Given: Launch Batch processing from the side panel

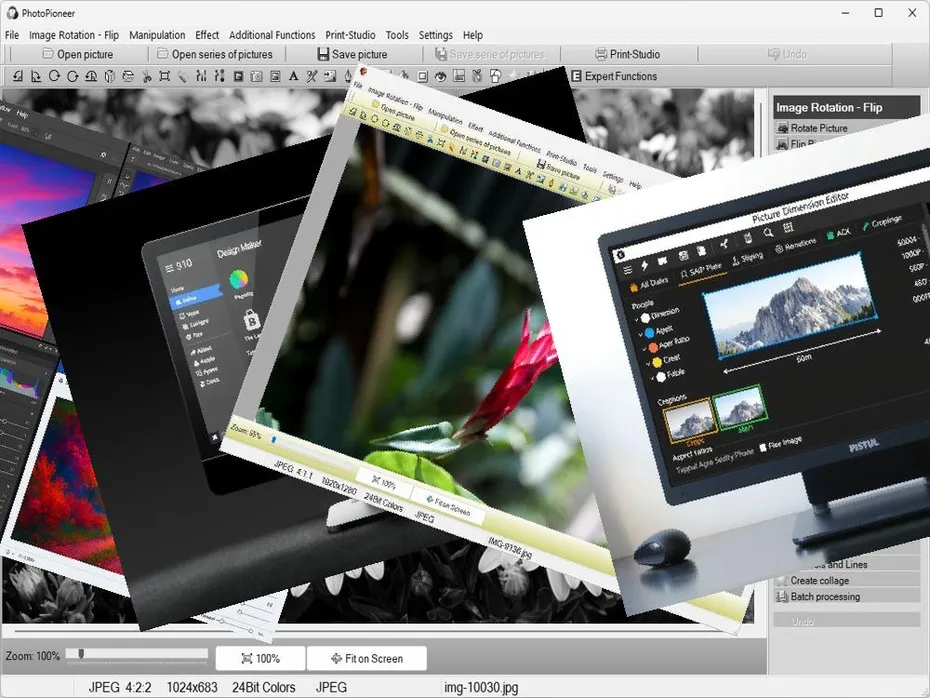Looking at the screenshot, I should tap(824, 596).
